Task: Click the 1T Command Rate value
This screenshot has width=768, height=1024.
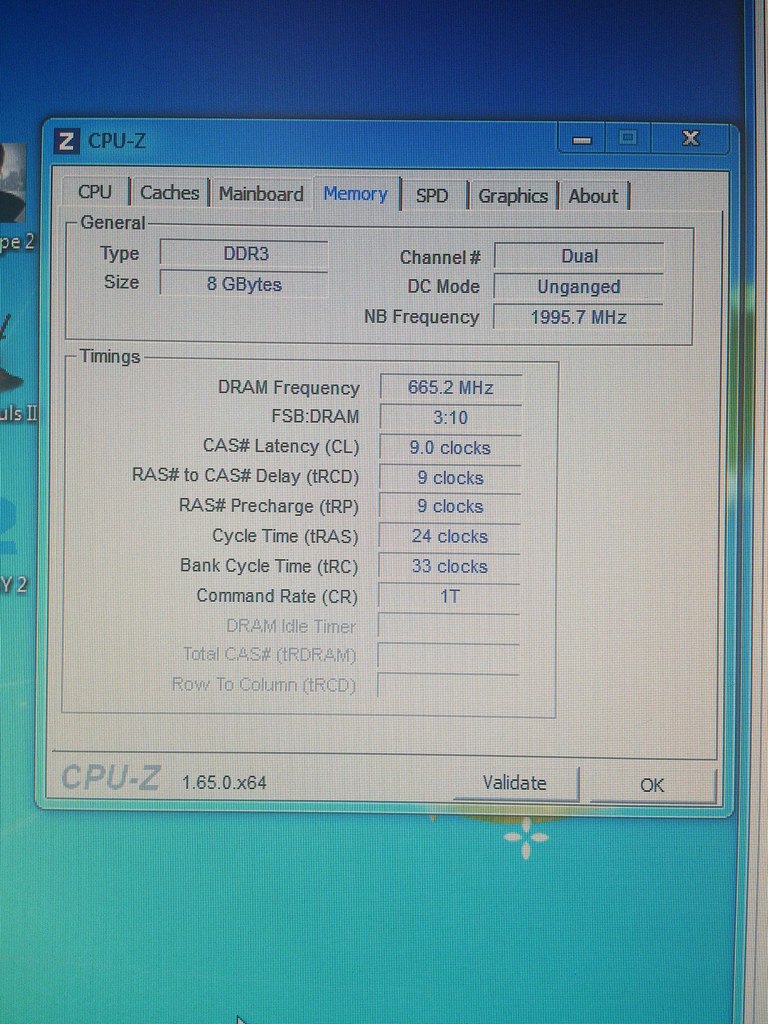Action: tap(449, 596)
